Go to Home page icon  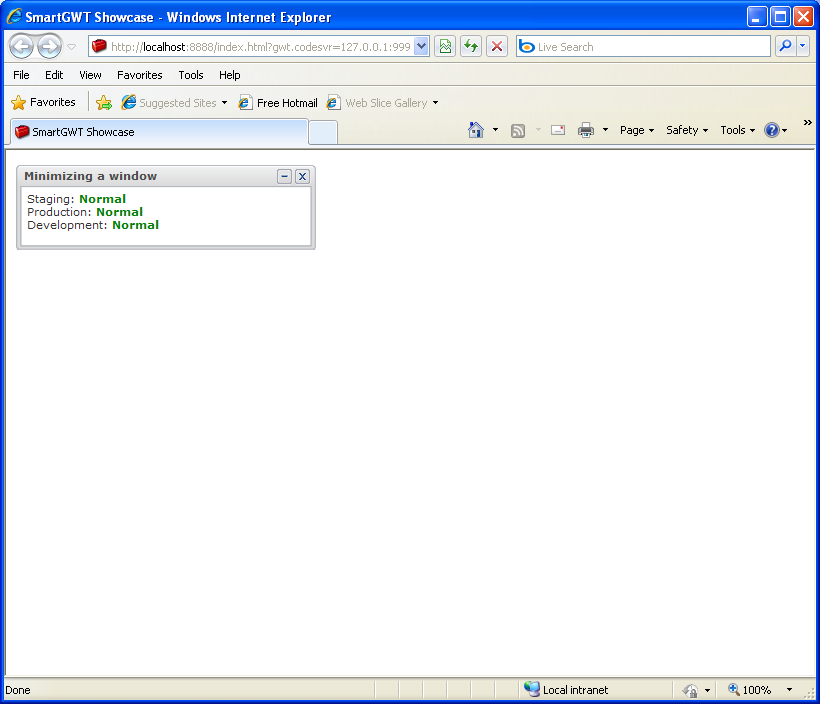point(476,130)
